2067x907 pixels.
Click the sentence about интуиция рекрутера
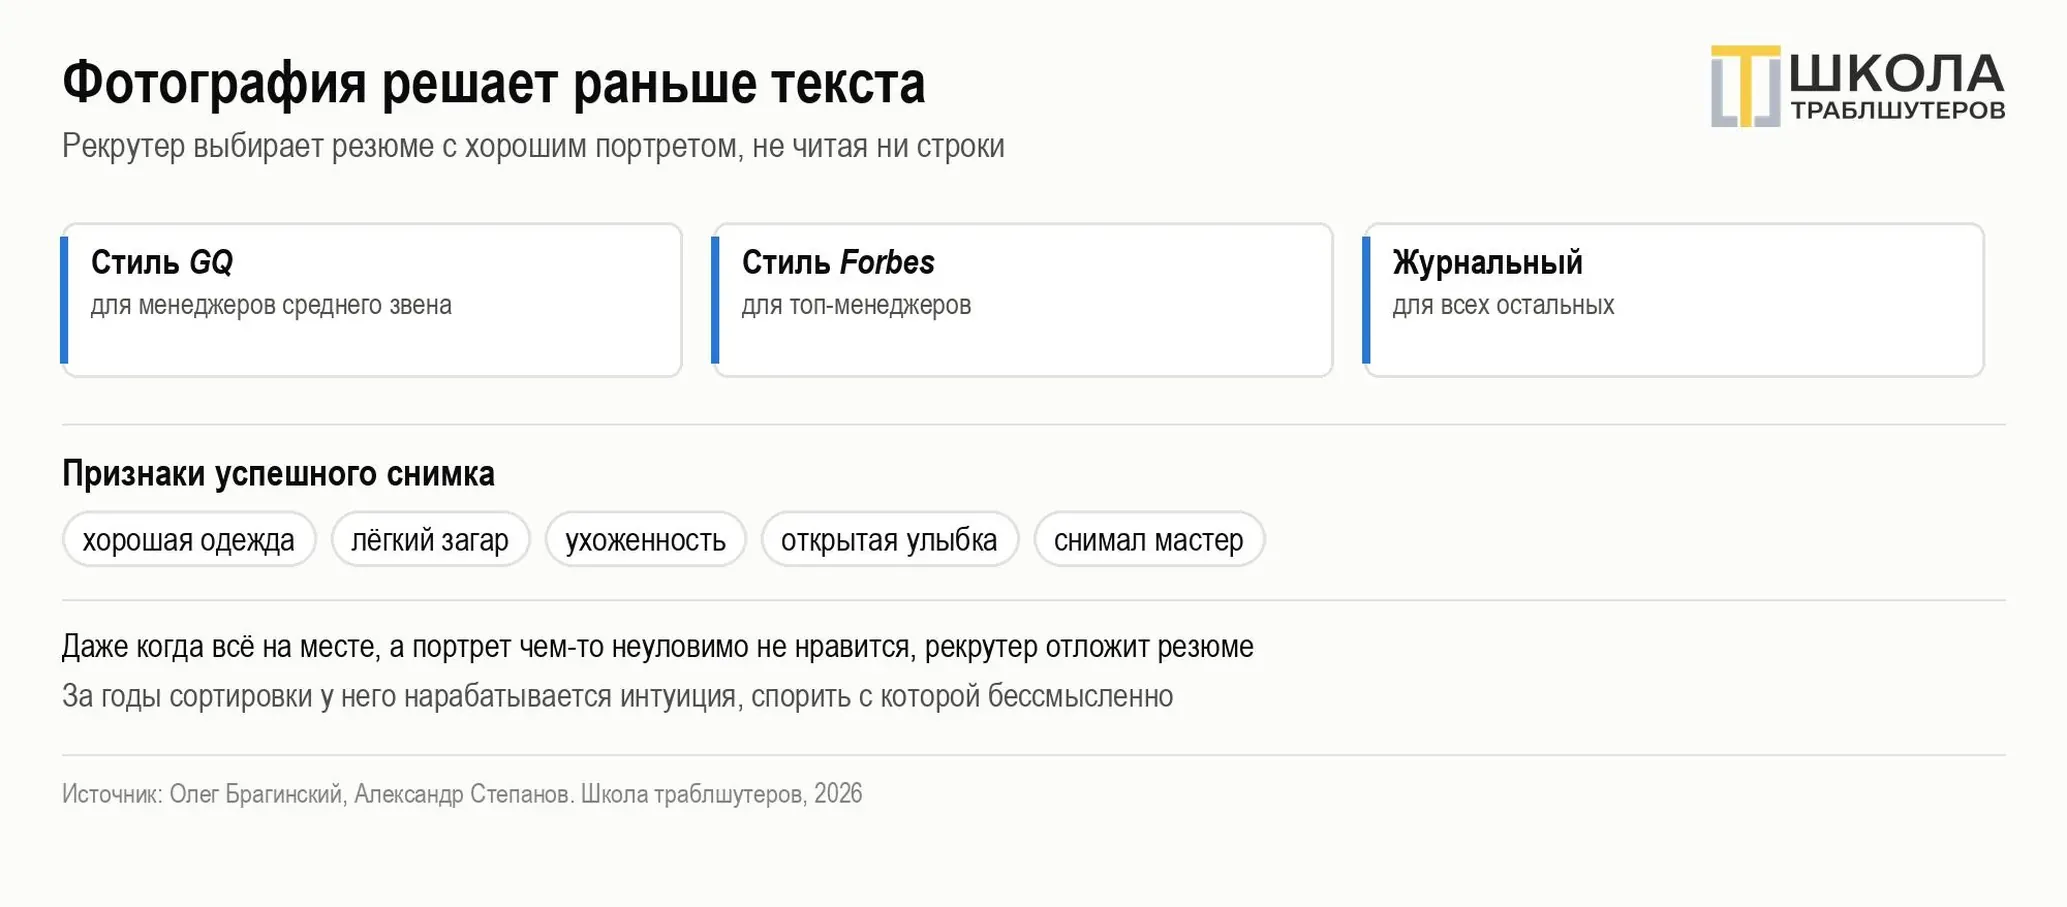[x=618, y=696]
